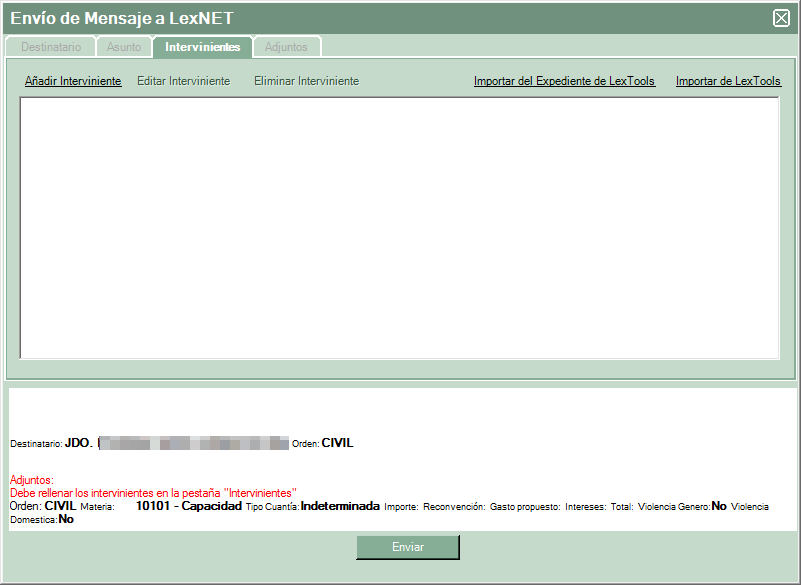Open Importar del Expediente de LexTools
801x585 pixels.
click(564, 81)
